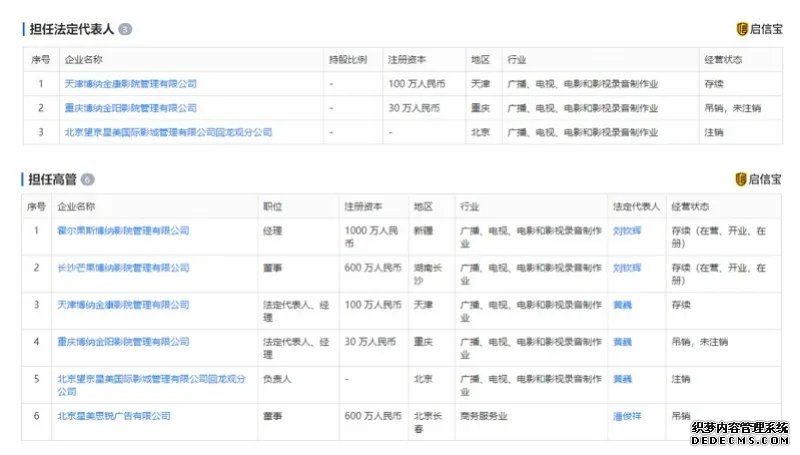View legal representative 刘歆晖 for 霍尔果斯博纳

click(x=627, y=231)
